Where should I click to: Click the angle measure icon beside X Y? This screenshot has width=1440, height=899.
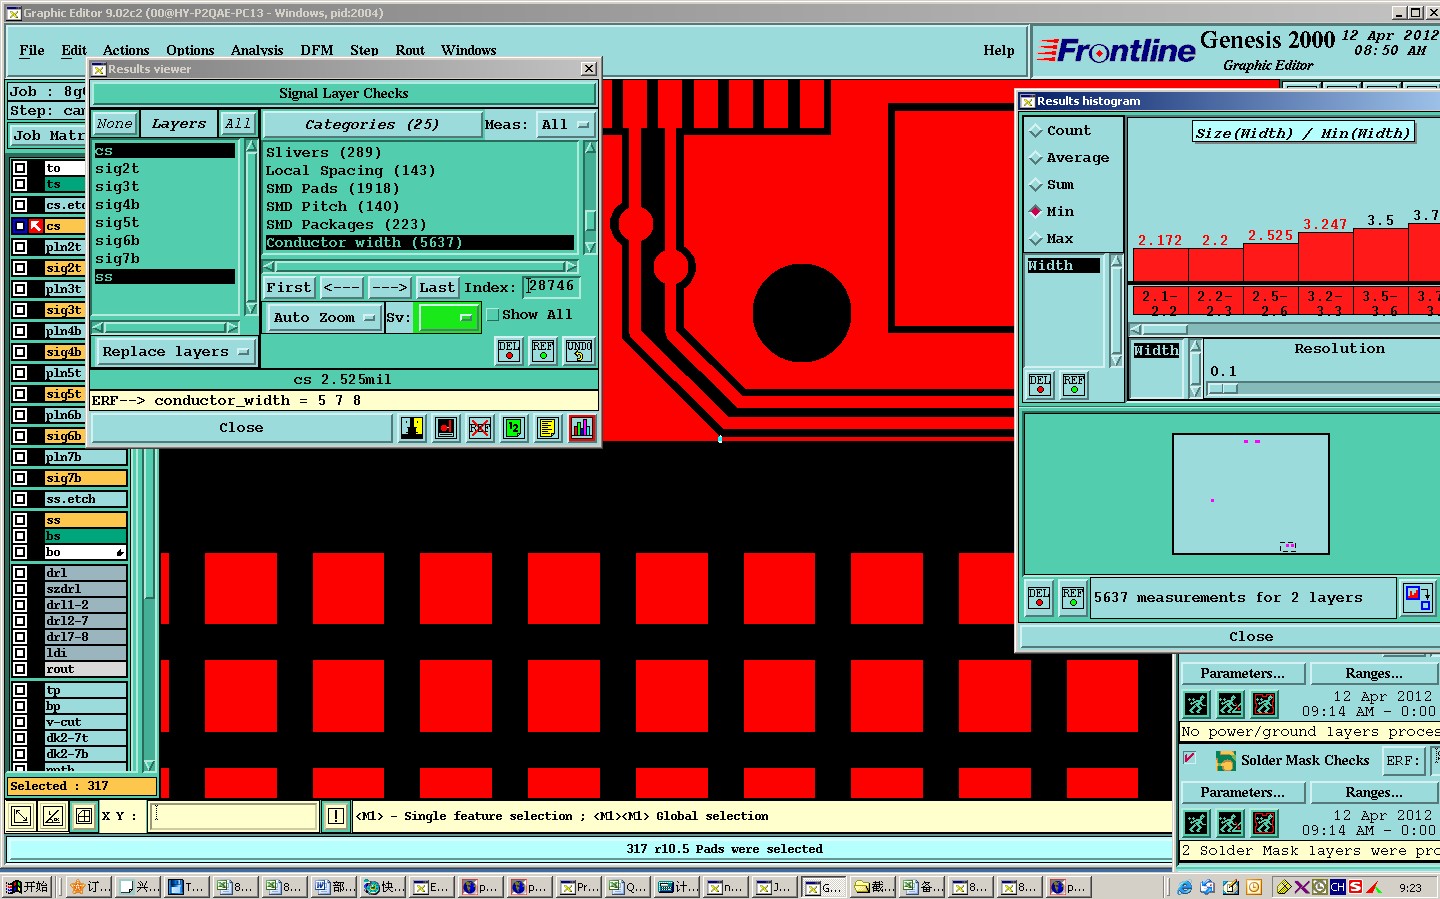coord(53,817)
